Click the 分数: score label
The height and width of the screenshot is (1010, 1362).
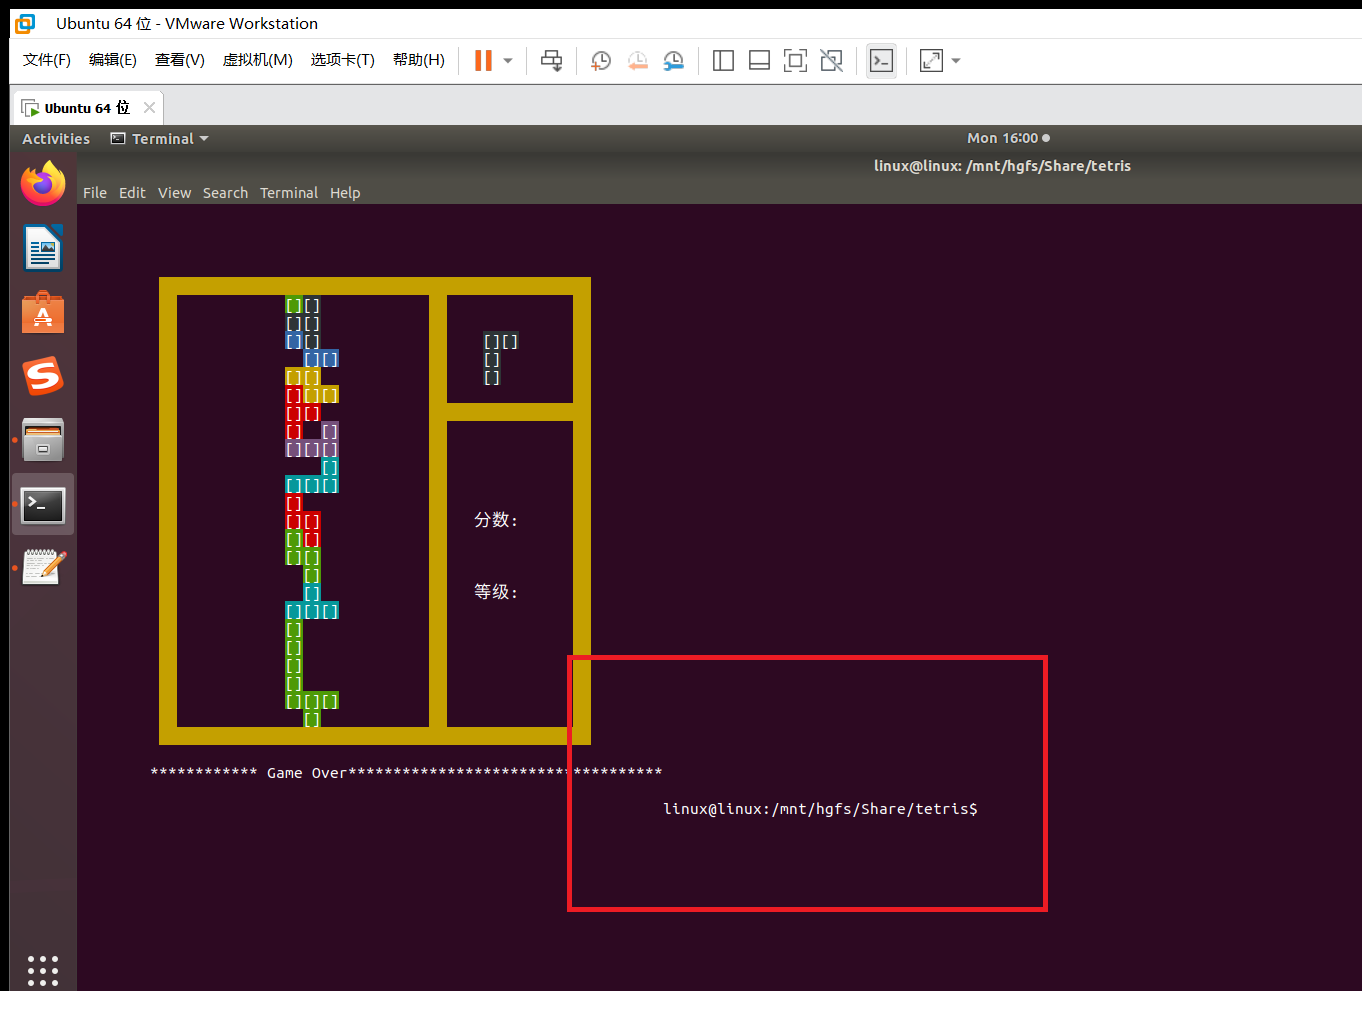tap(496, 520)
